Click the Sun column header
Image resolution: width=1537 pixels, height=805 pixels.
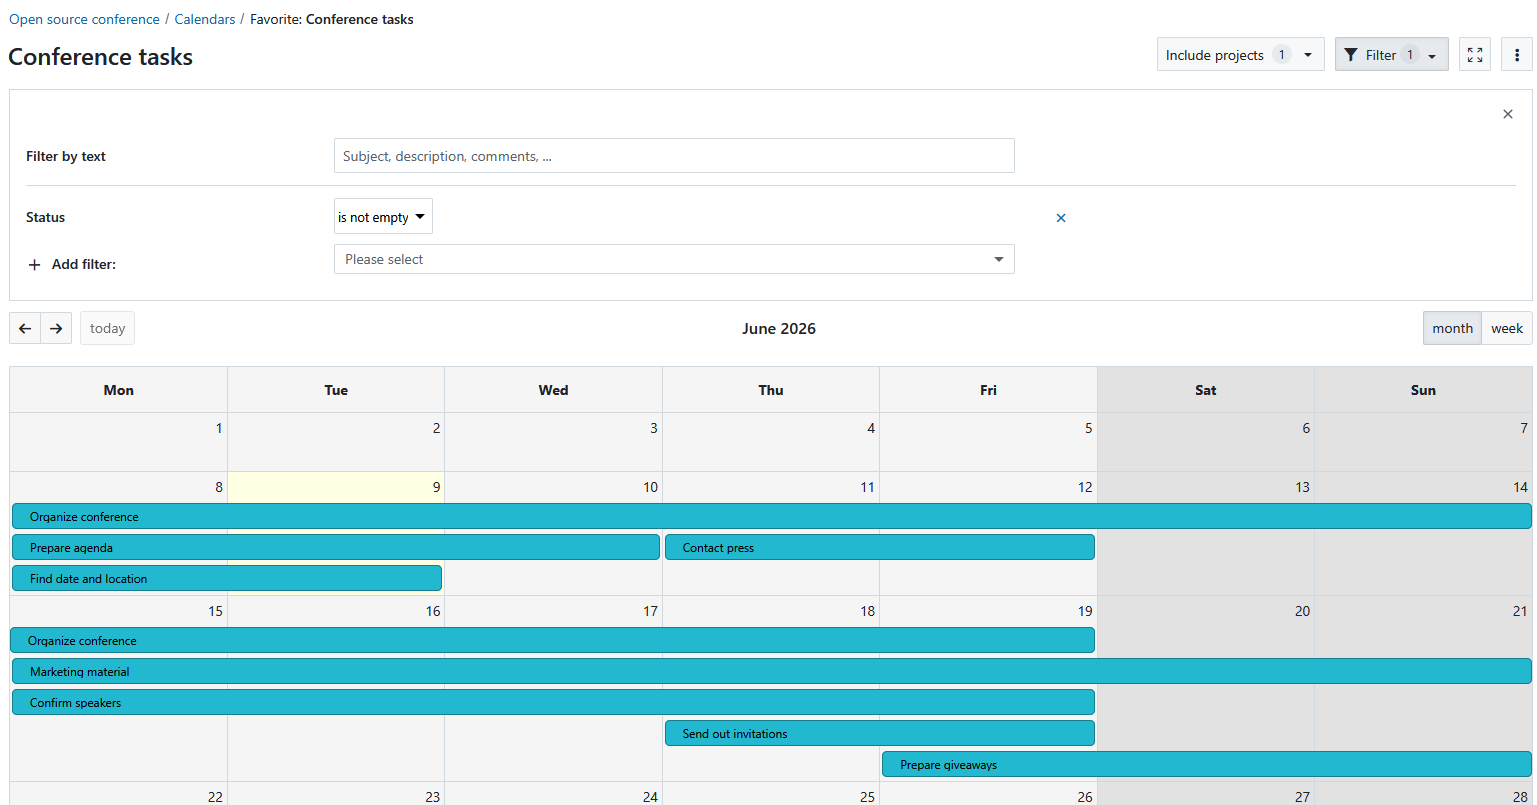1423,390
